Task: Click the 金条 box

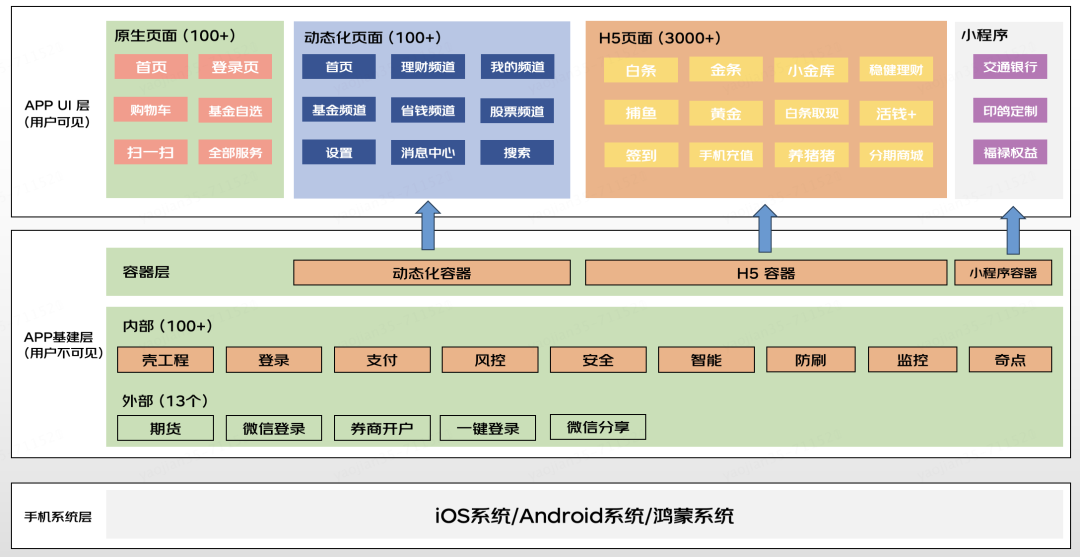Action: 726,70
